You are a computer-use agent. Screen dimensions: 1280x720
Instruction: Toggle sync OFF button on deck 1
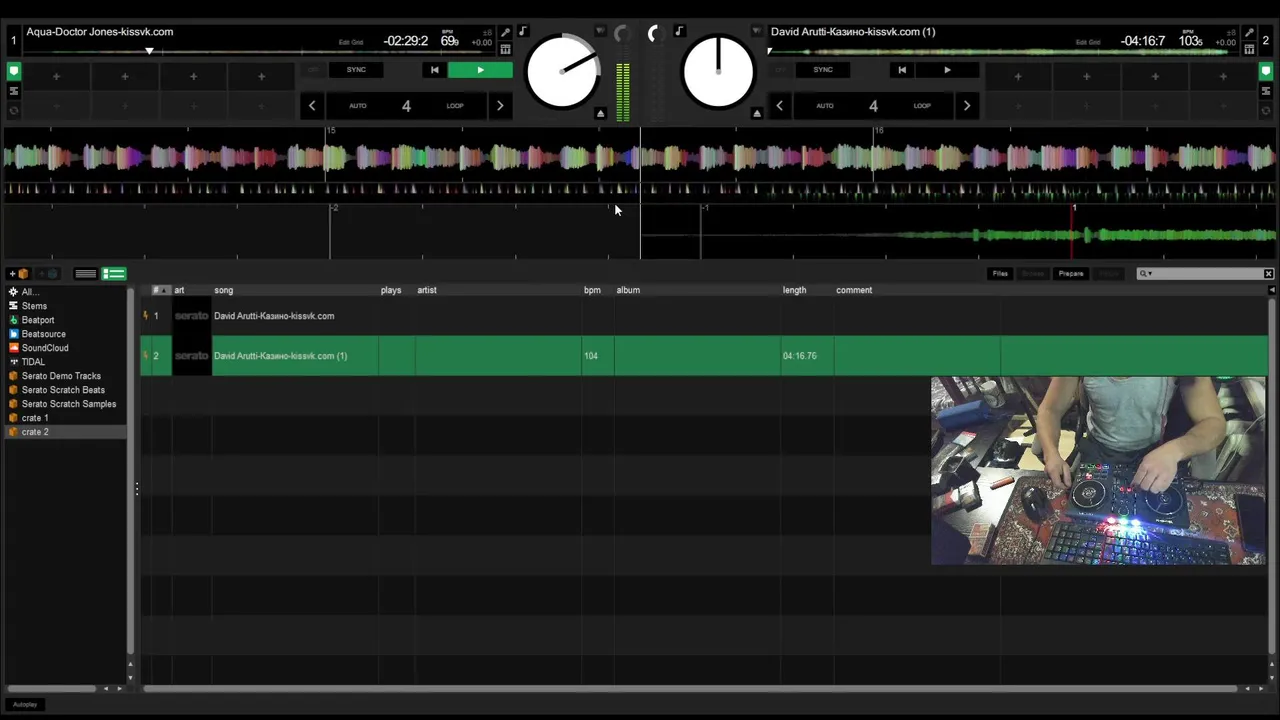coord(313,70)
